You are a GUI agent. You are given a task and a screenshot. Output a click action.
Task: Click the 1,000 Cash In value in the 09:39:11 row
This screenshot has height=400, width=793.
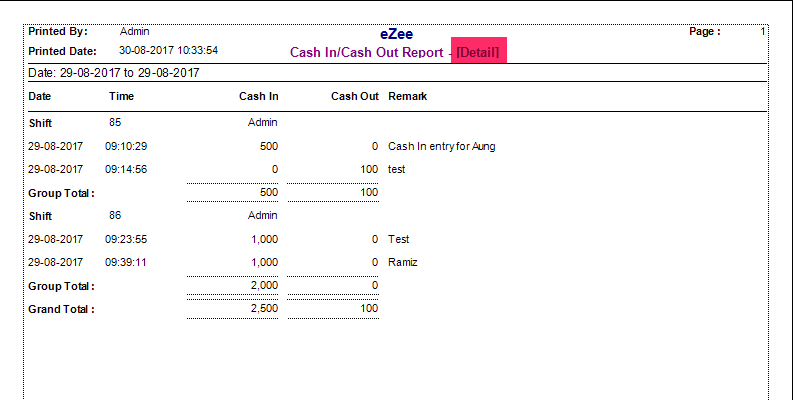click(265, 262)
